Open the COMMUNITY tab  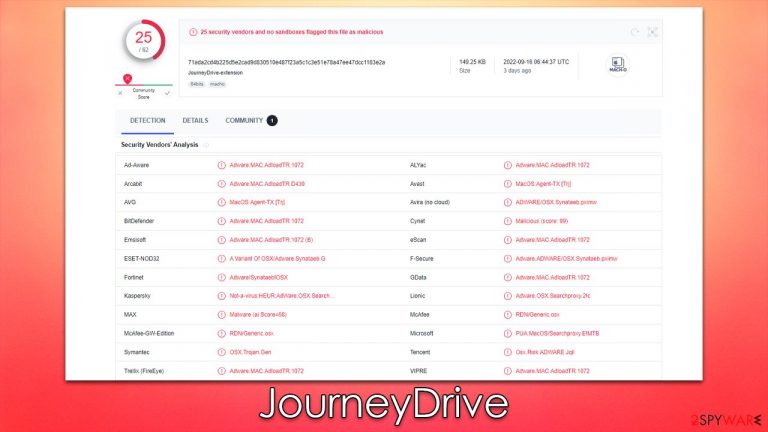coord(244,120)
